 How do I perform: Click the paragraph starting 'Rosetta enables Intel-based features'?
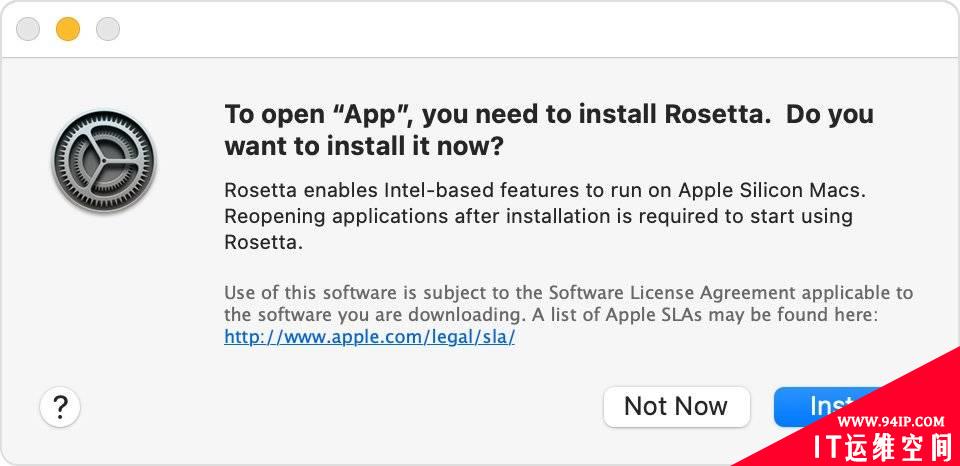coord(545,217)
